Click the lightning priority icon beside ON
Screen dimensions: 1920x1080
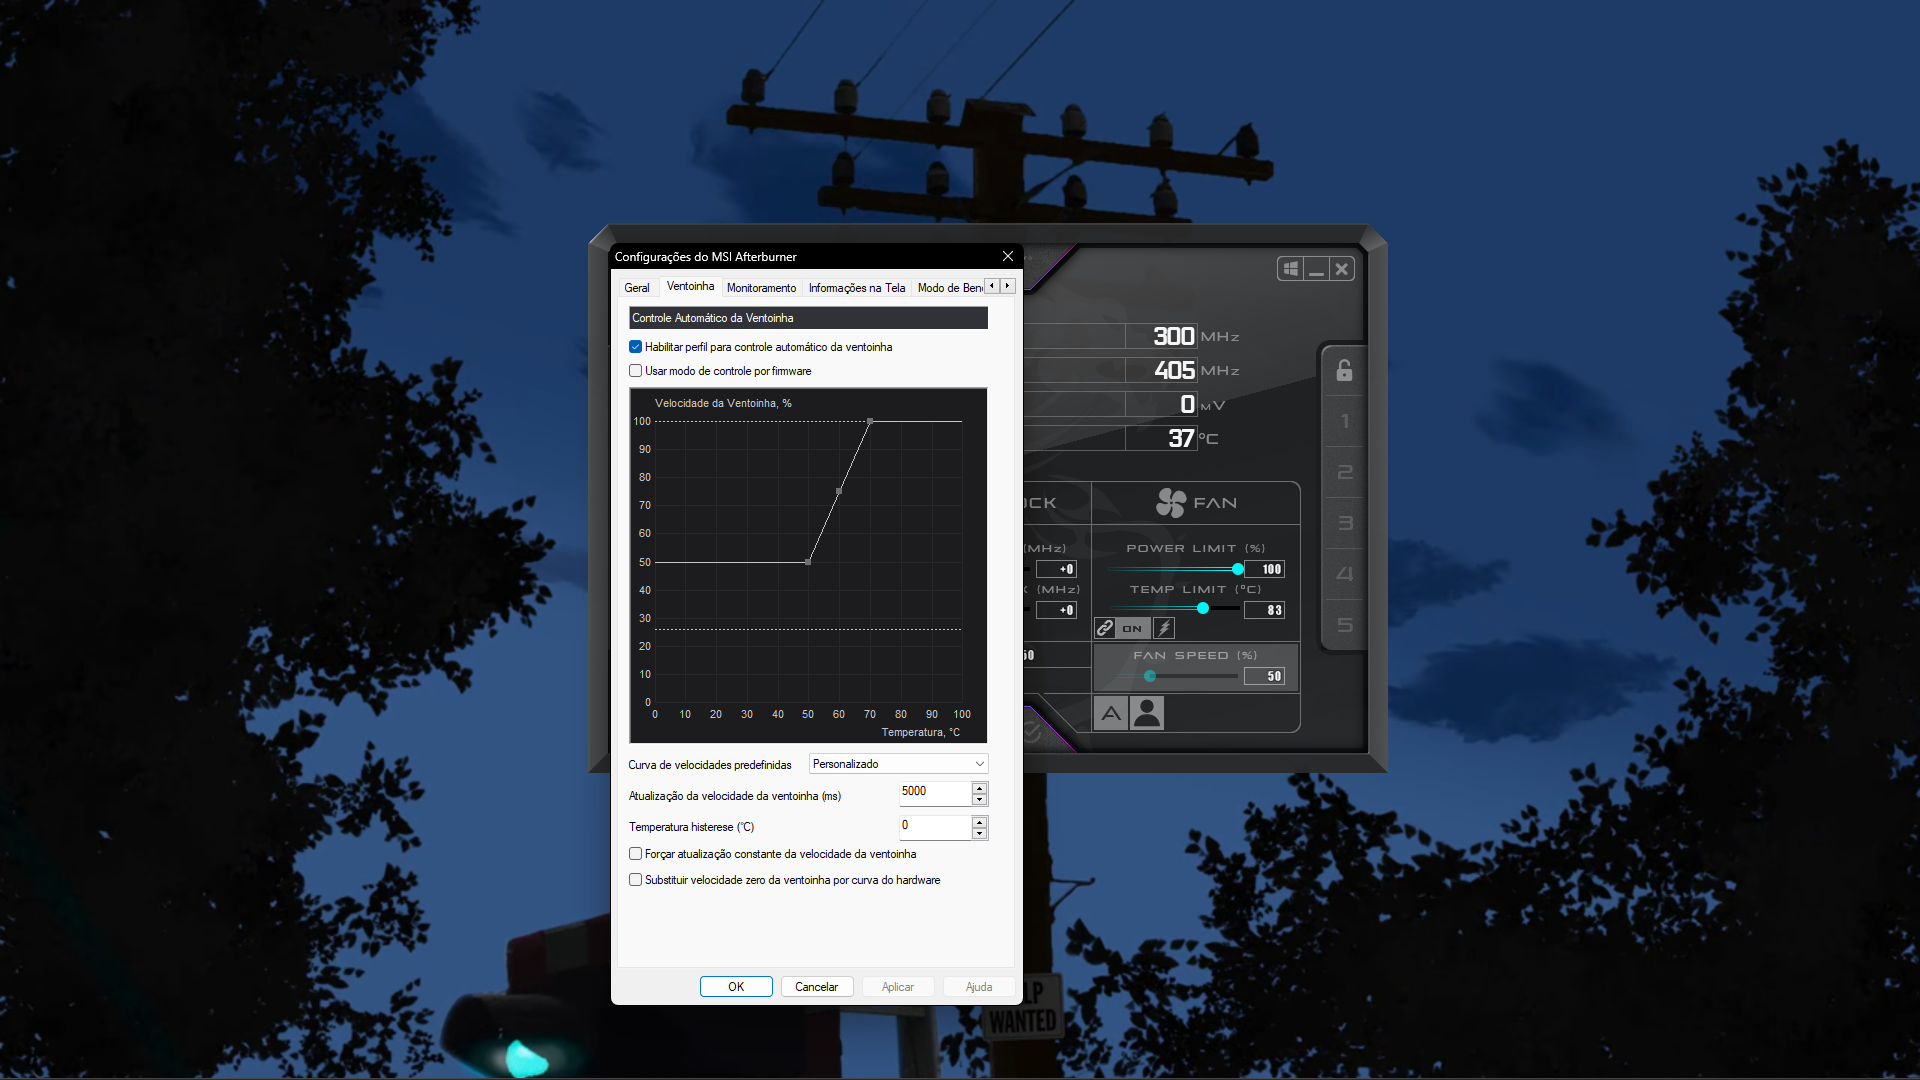(x=1164, y=628)
